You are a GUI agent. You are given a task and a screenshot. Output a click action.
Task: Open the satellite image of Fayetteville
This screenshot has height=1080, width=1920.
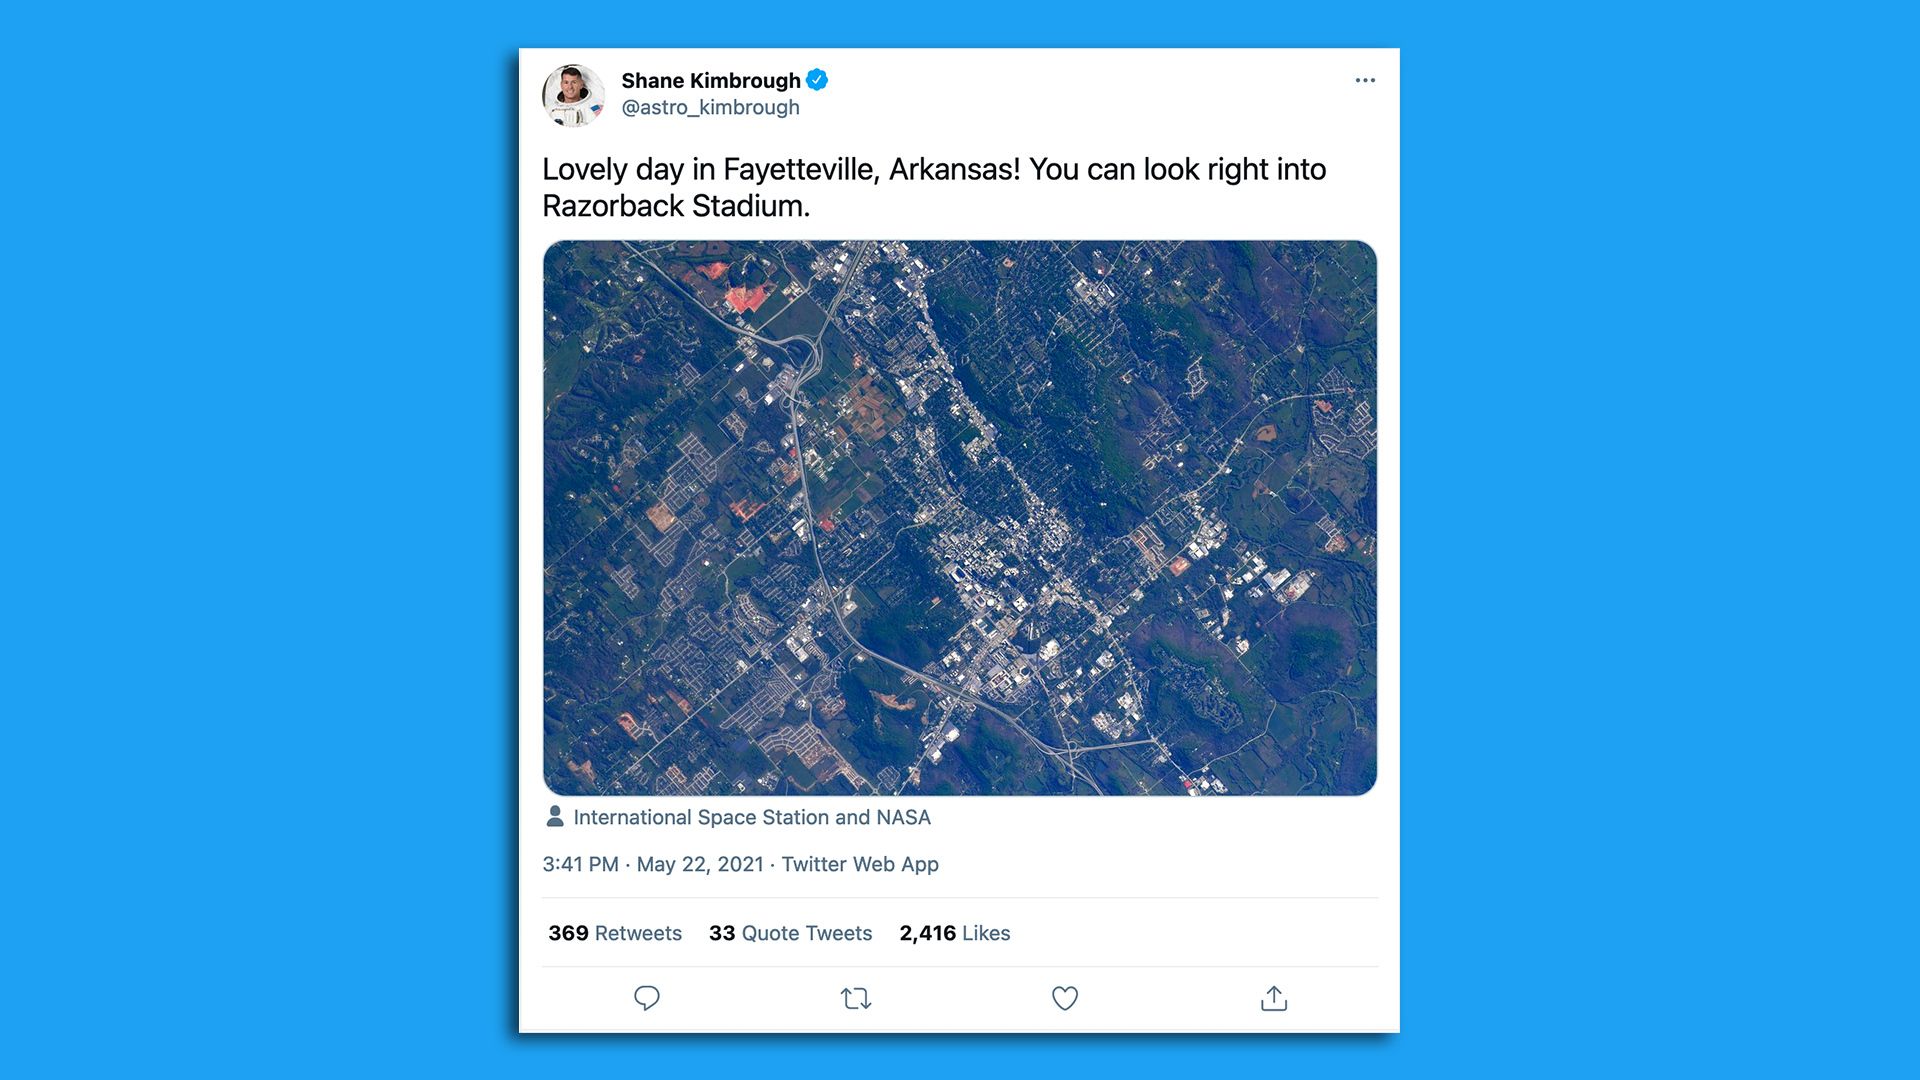(960, 515)
